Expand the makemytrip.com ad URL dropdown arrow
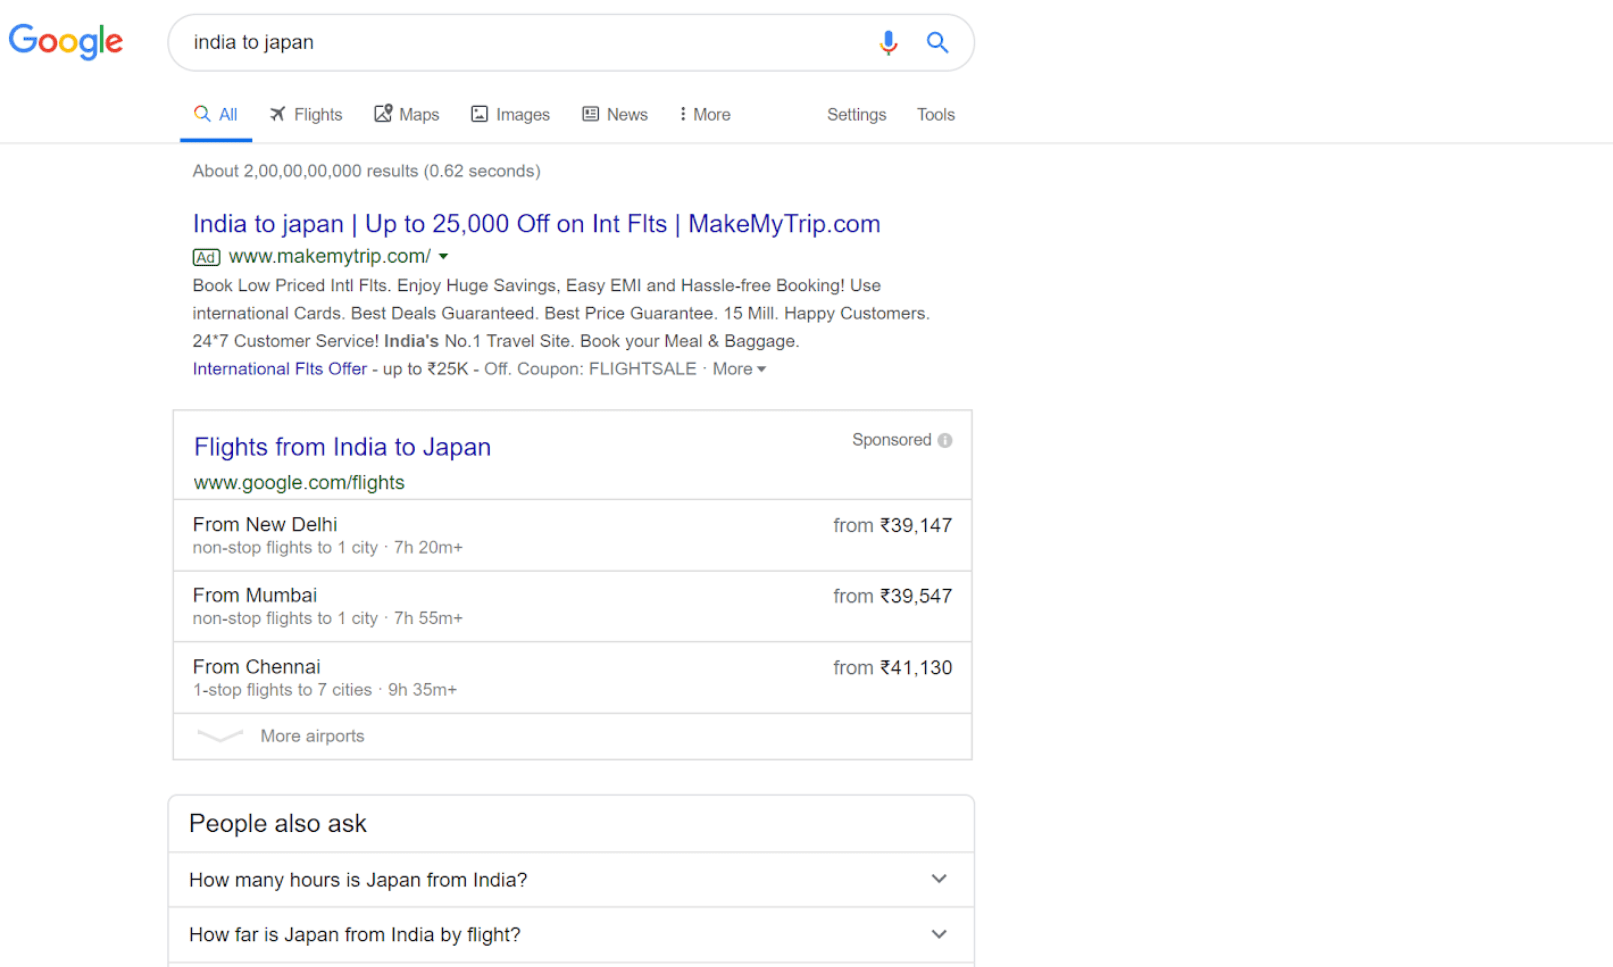This screenshot has height=967, width=1613. 443,257
